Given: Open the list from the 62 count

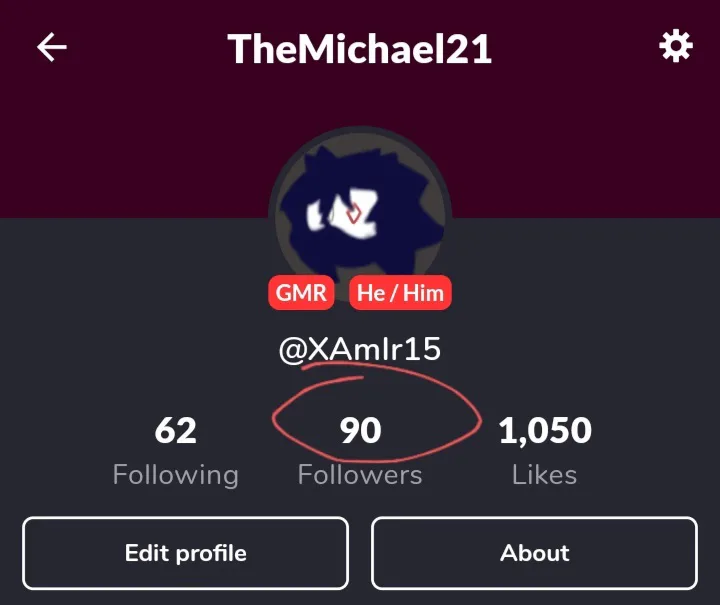Looking at the screenshot, I should coord(175,431).
